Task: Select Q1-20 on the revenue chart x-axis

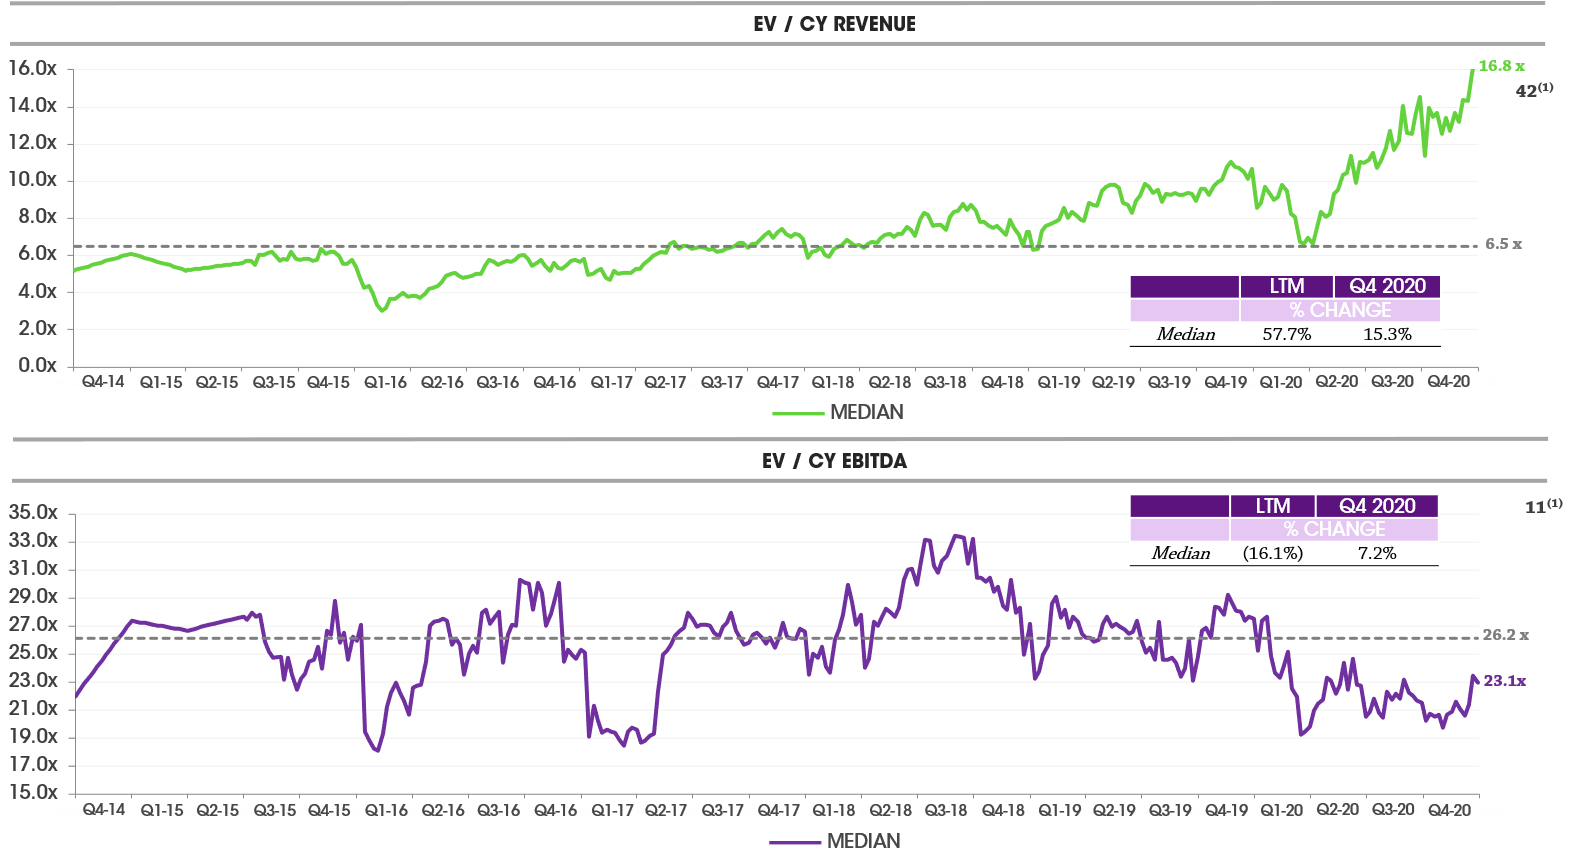Action: 1281,382
